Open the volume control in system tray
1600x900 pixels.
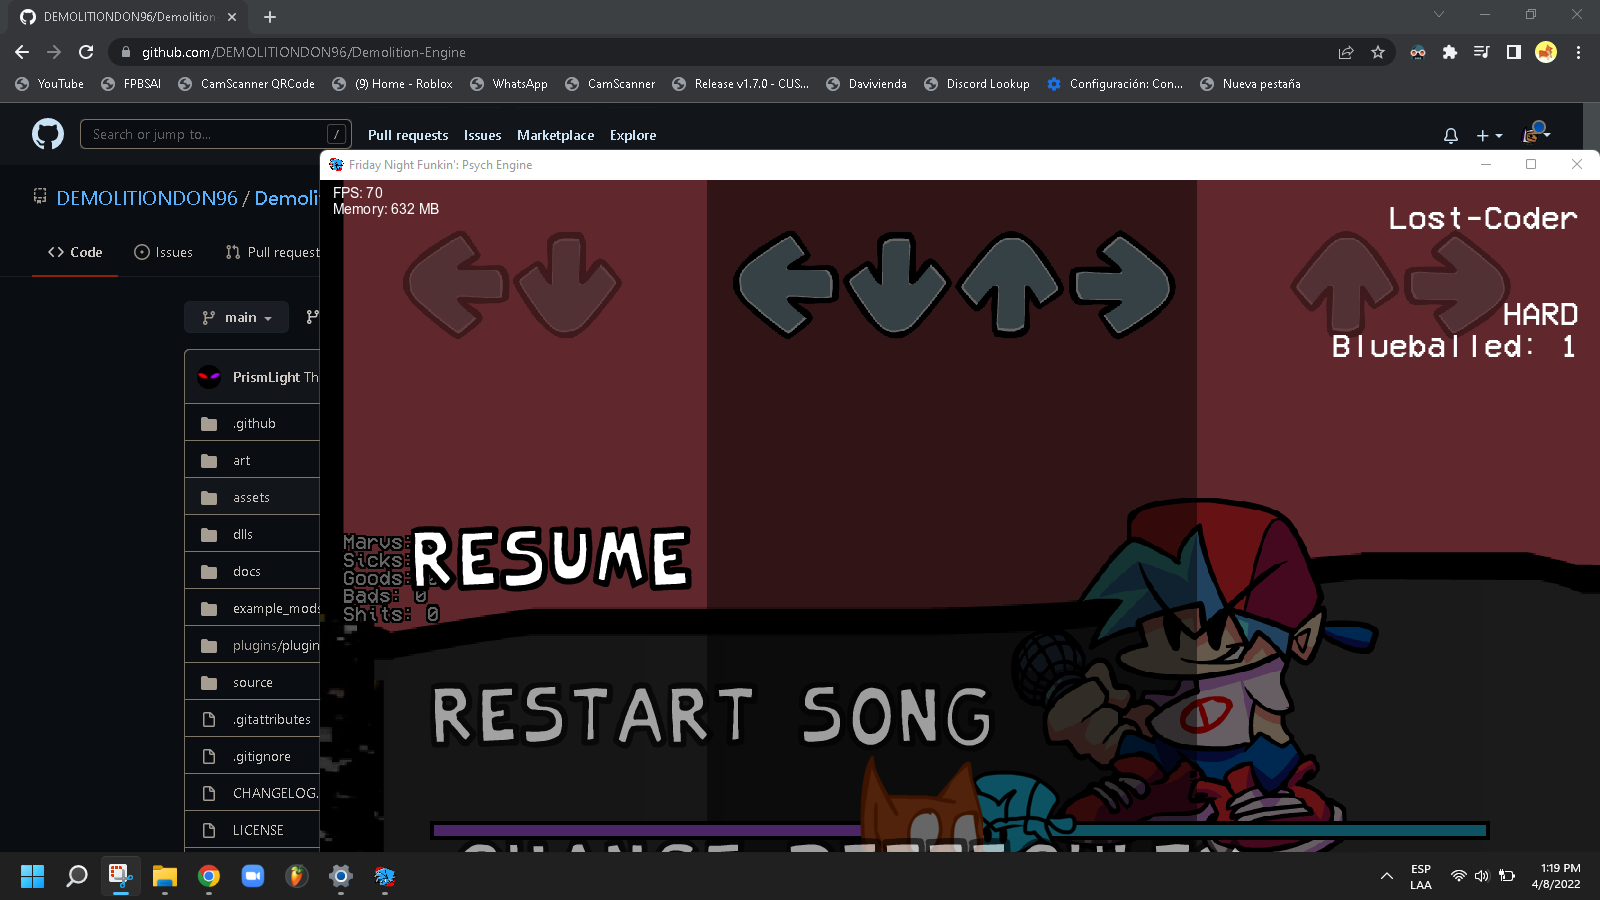pyautogui.click(x=1482, y=876)
